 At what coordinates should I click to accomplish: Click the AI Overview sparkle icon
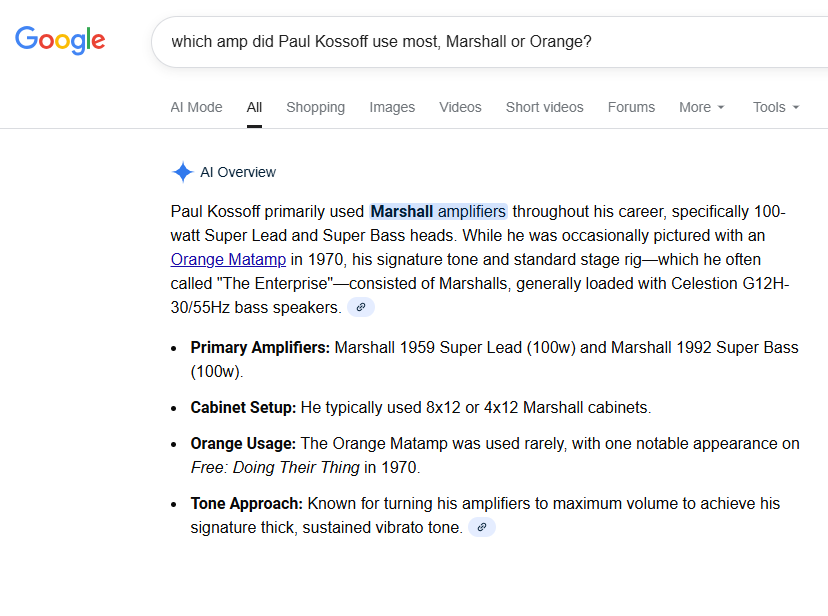[x=182, y=172]
